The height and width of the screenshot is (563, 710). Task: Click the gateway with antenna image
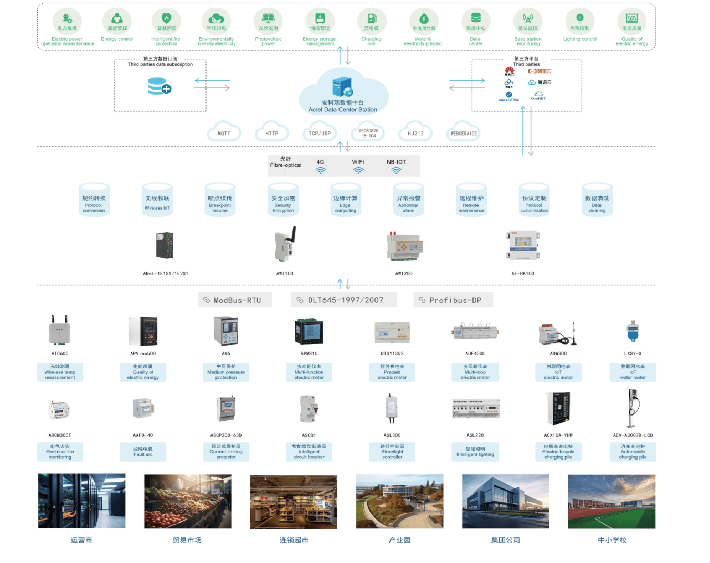(x=285, y=244)
